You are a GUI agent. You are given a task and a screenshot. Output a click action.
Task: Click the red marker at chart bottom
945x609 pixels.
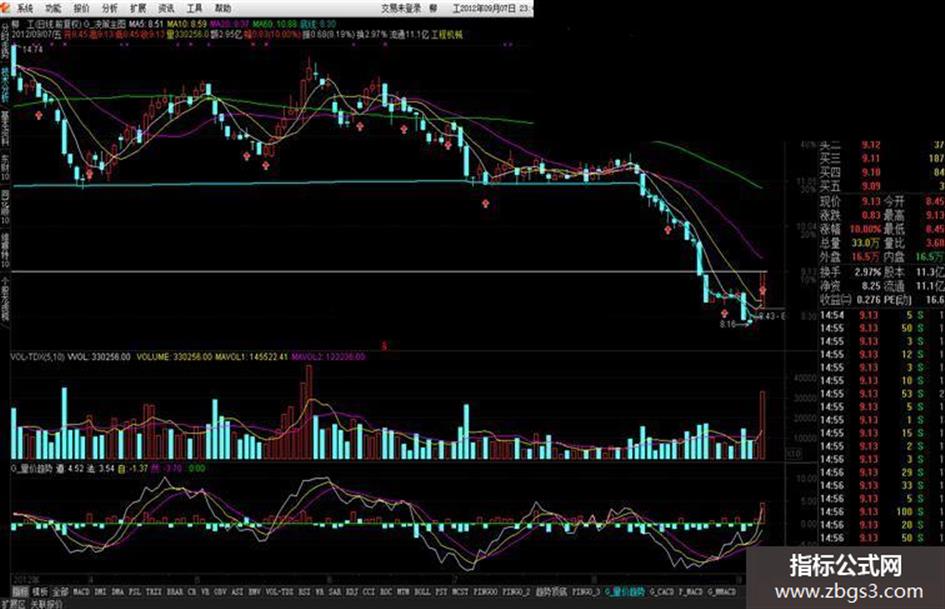point(385,346)
